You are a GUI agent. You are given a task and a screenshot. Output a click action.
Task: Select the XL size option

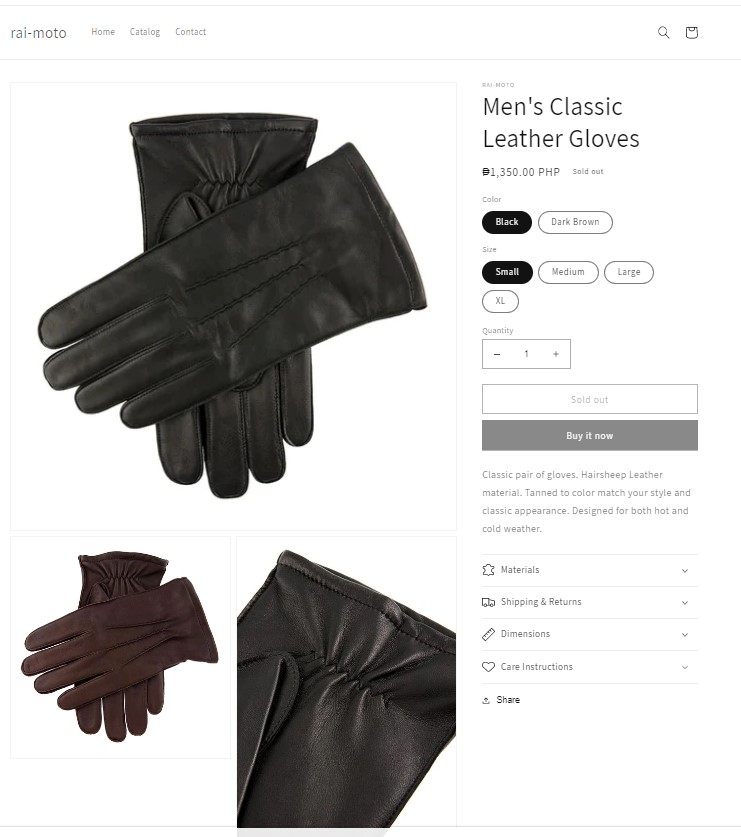(x=500, y=301)
